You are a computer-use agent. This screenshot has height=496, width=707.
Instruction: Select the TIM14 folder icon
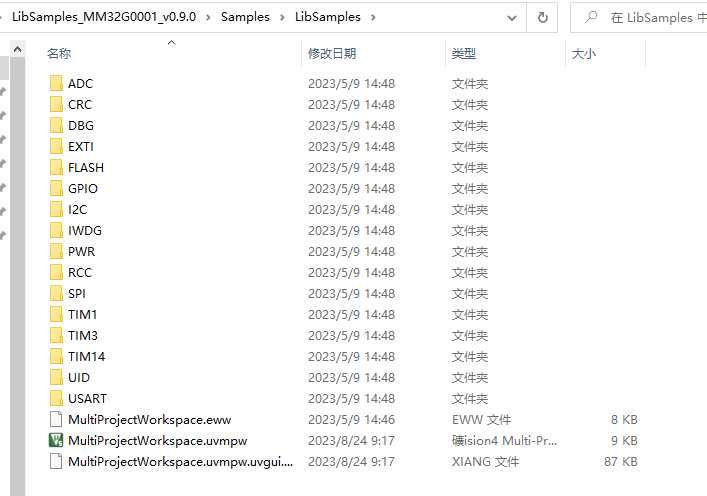point(56,357)
